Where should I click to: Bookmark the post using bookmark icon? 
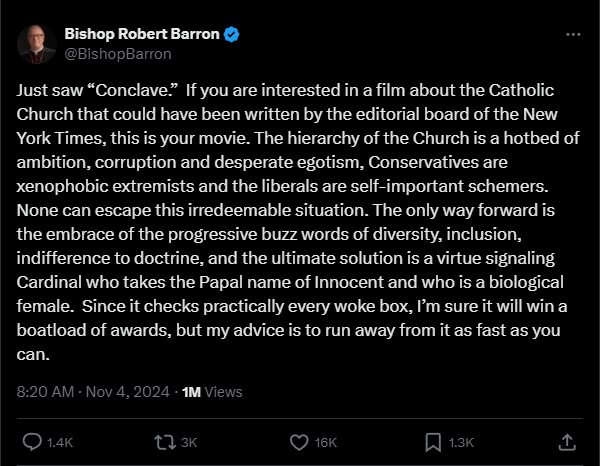433,441
